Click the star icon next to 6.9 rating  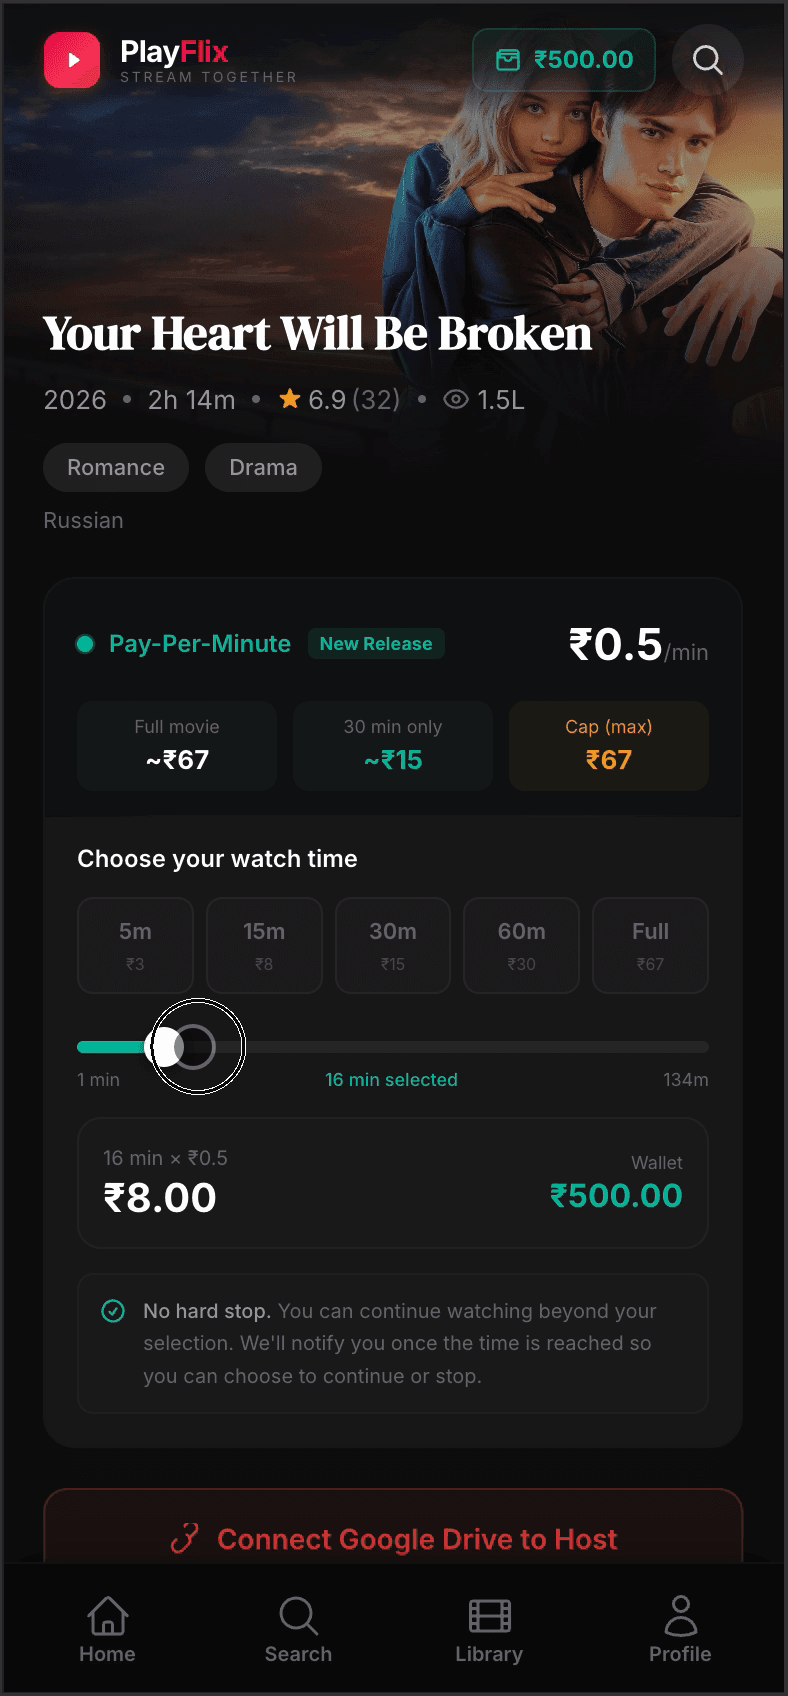point(289,398)
